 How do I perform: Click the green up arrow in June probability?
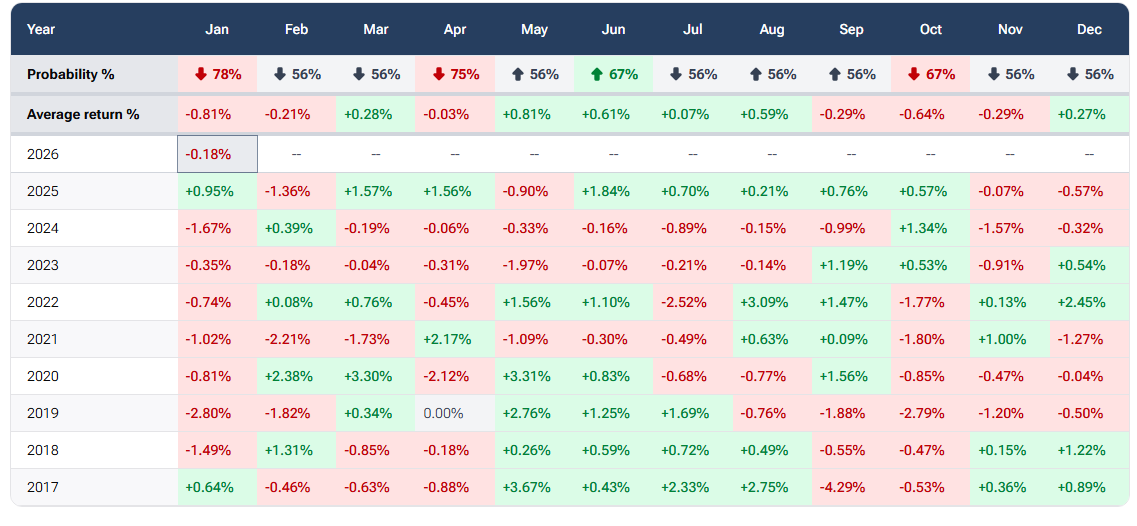(x=597, y=75)
